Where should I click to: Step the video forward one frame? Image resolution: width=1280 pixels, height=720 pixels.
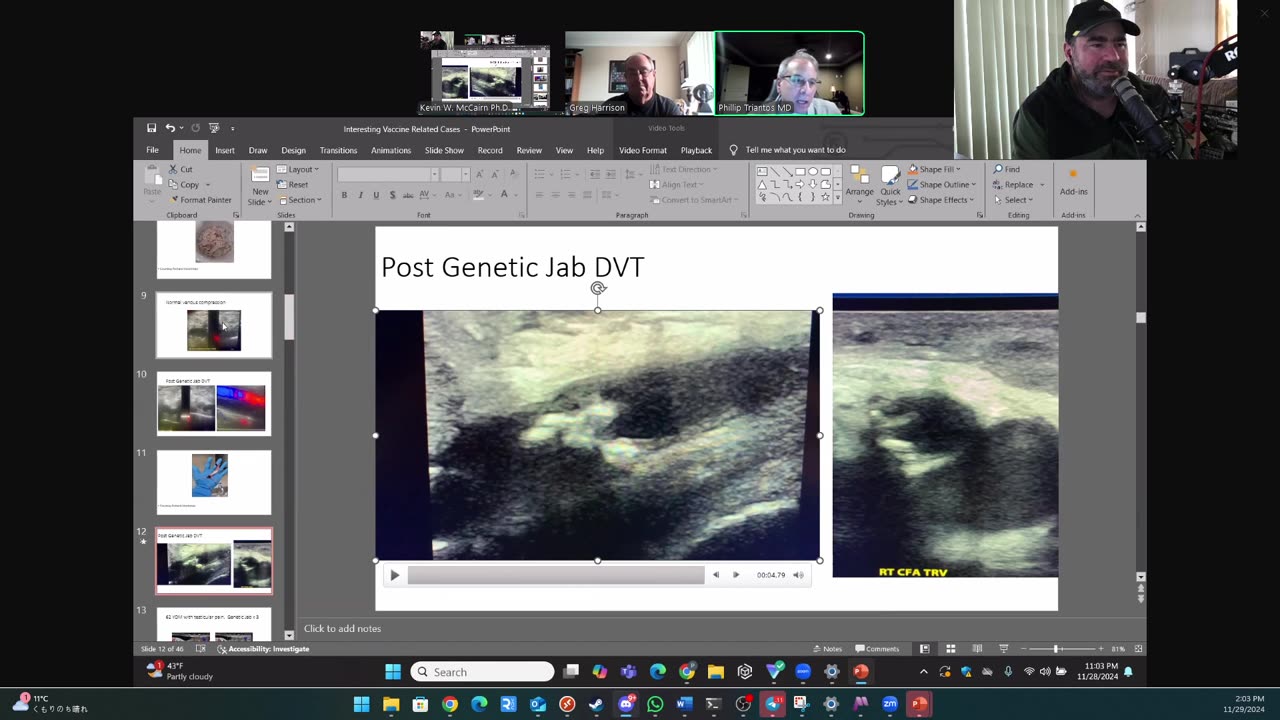click(736, 575)
